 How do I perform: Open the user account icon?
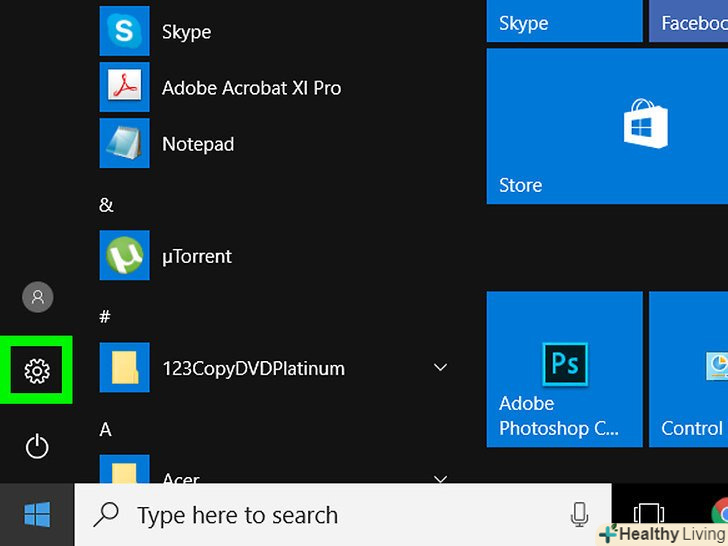click(37, 297)
